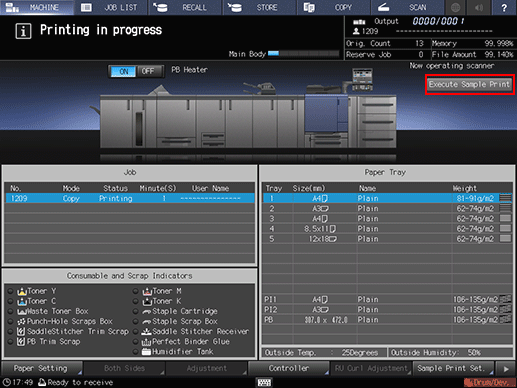Open the RECALL tab
This screenshot has width=517, height=388.
(x=185, y=7)
